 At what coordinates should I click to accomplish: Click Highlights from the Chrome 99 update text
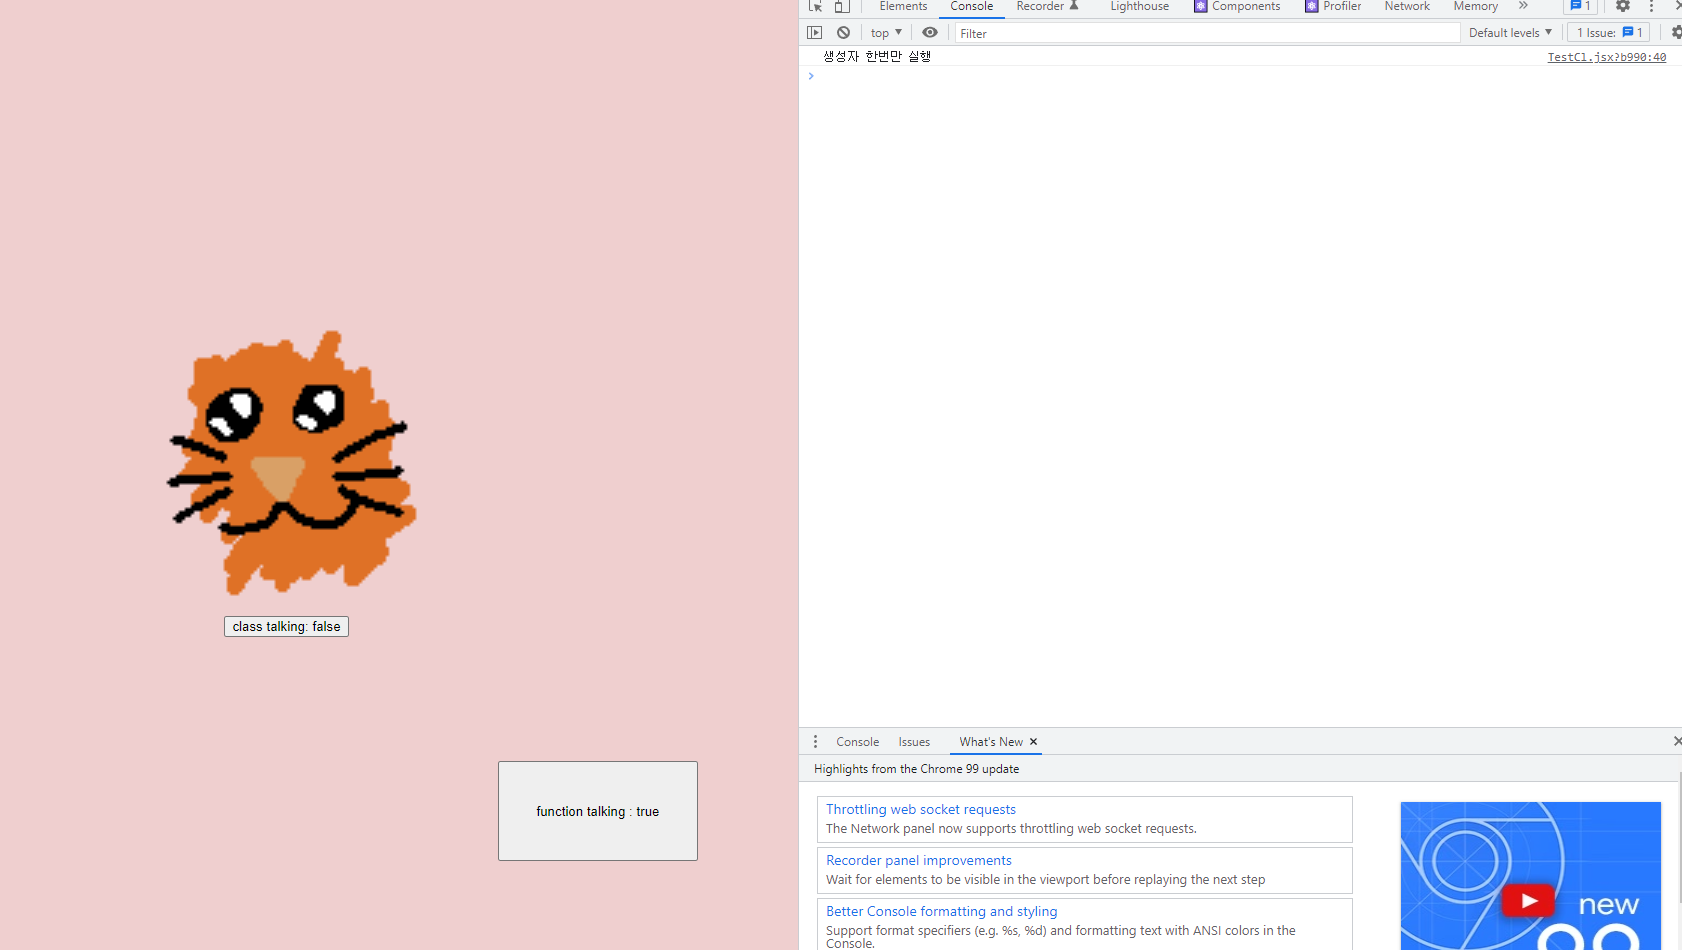(916, 769)
